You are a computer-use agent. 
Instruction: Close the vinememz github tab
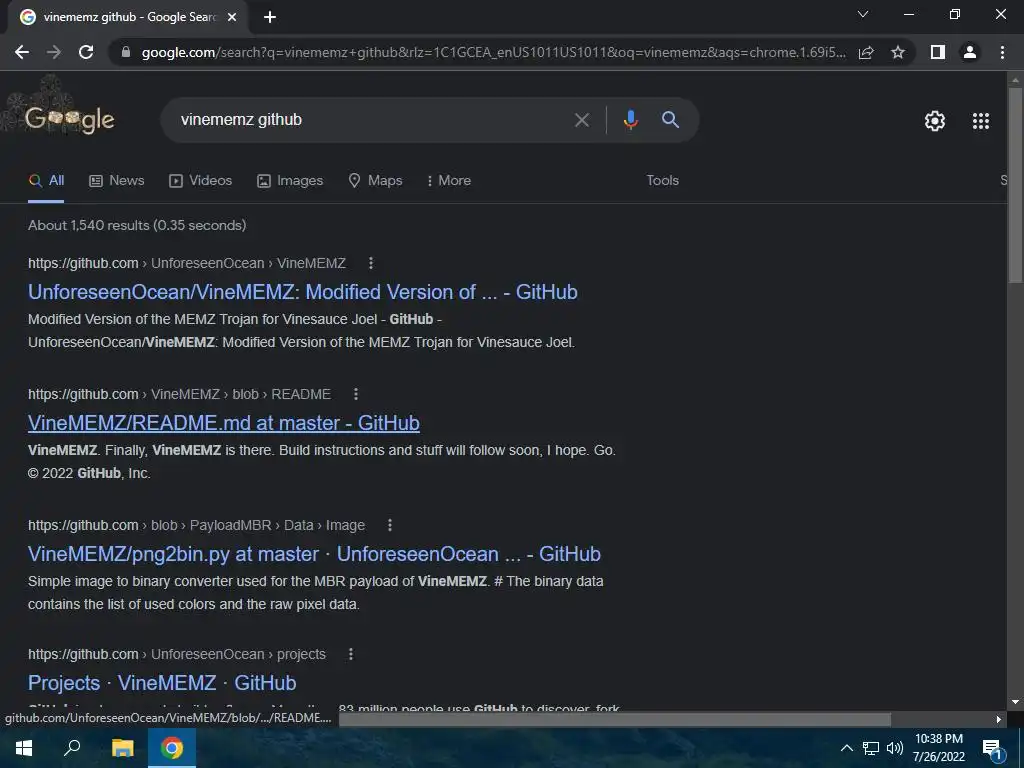[x=232, y=17]
